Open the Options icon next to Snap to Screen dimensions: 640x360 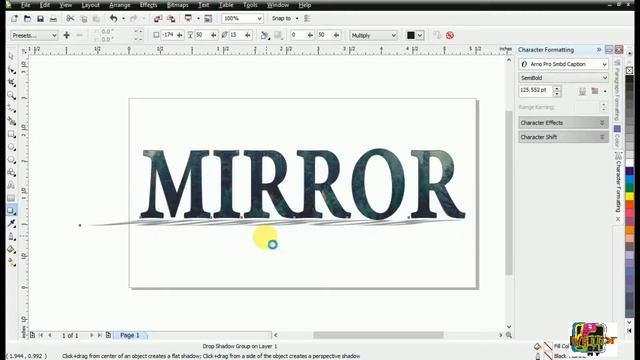point(307,18)
